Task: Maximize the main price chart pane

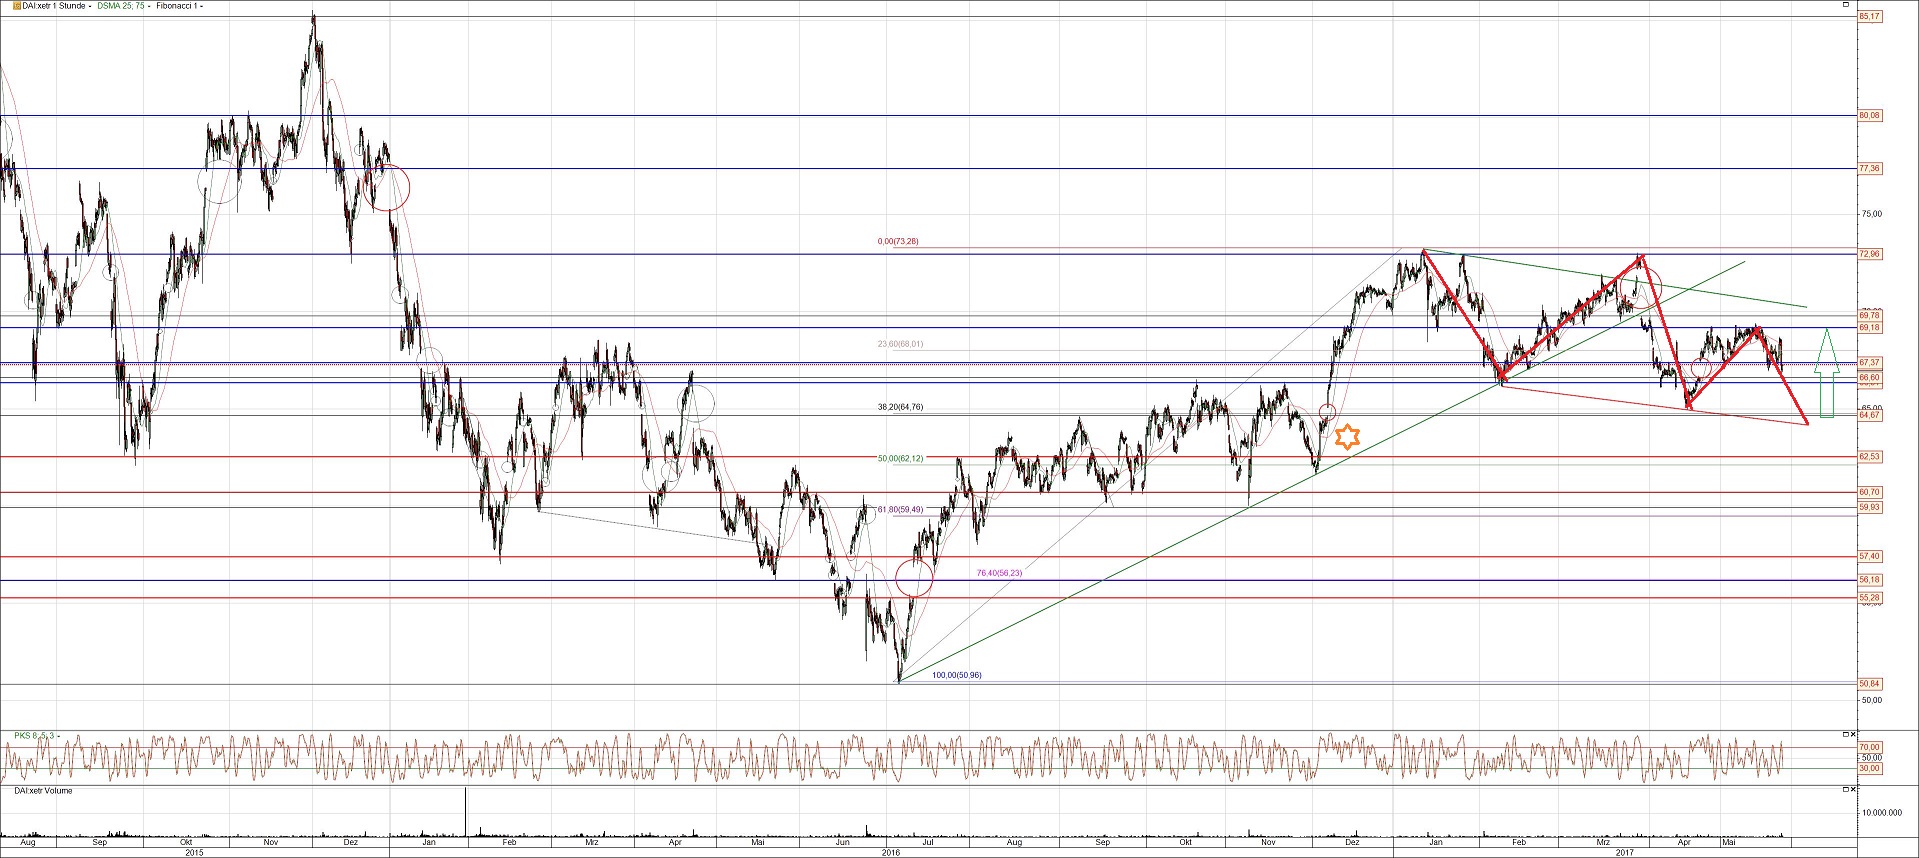Action: coord(1846,5)
